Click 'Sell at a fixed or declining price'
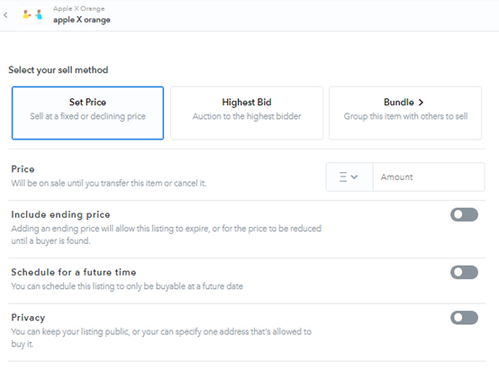The width and height of the screenshot is (499, 380). (88, 116)
